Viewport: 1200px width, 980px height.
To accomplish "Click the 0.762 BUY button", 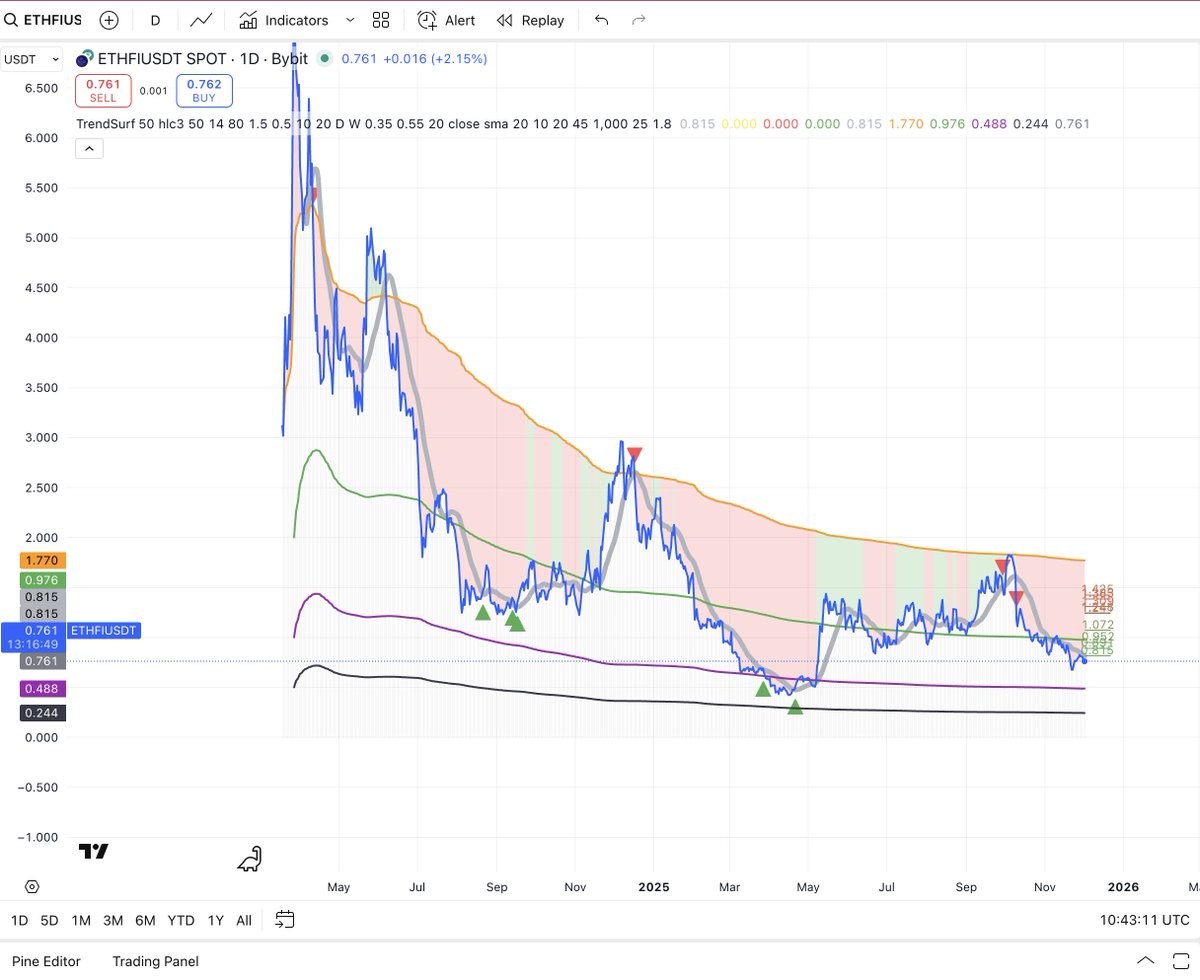I will click(x=204, y=90).
